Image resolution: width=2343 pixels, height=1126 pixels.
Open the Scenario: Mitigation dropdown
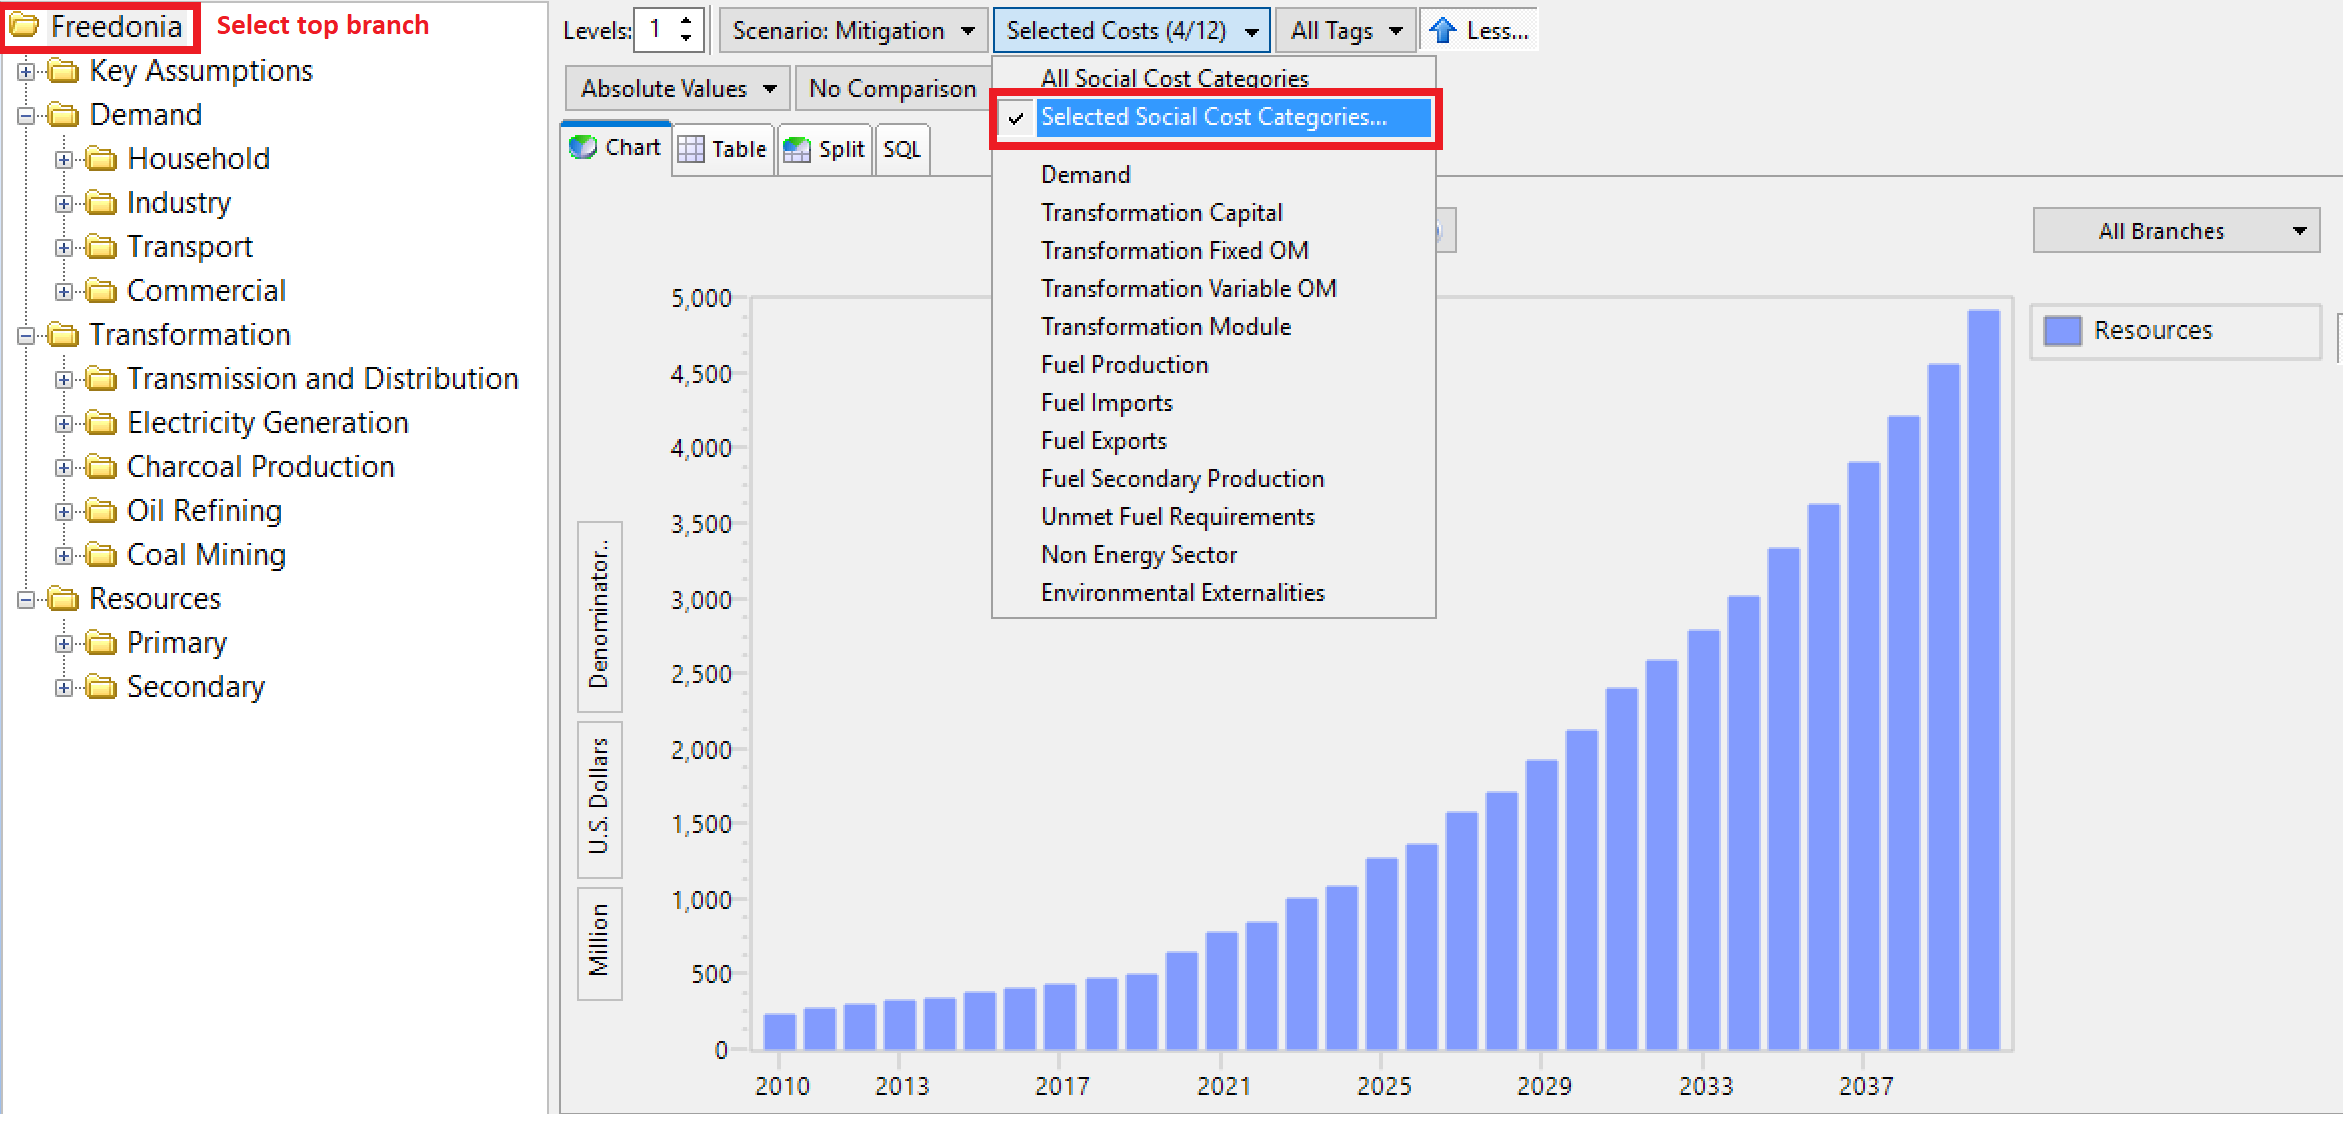tap(853, 31)
